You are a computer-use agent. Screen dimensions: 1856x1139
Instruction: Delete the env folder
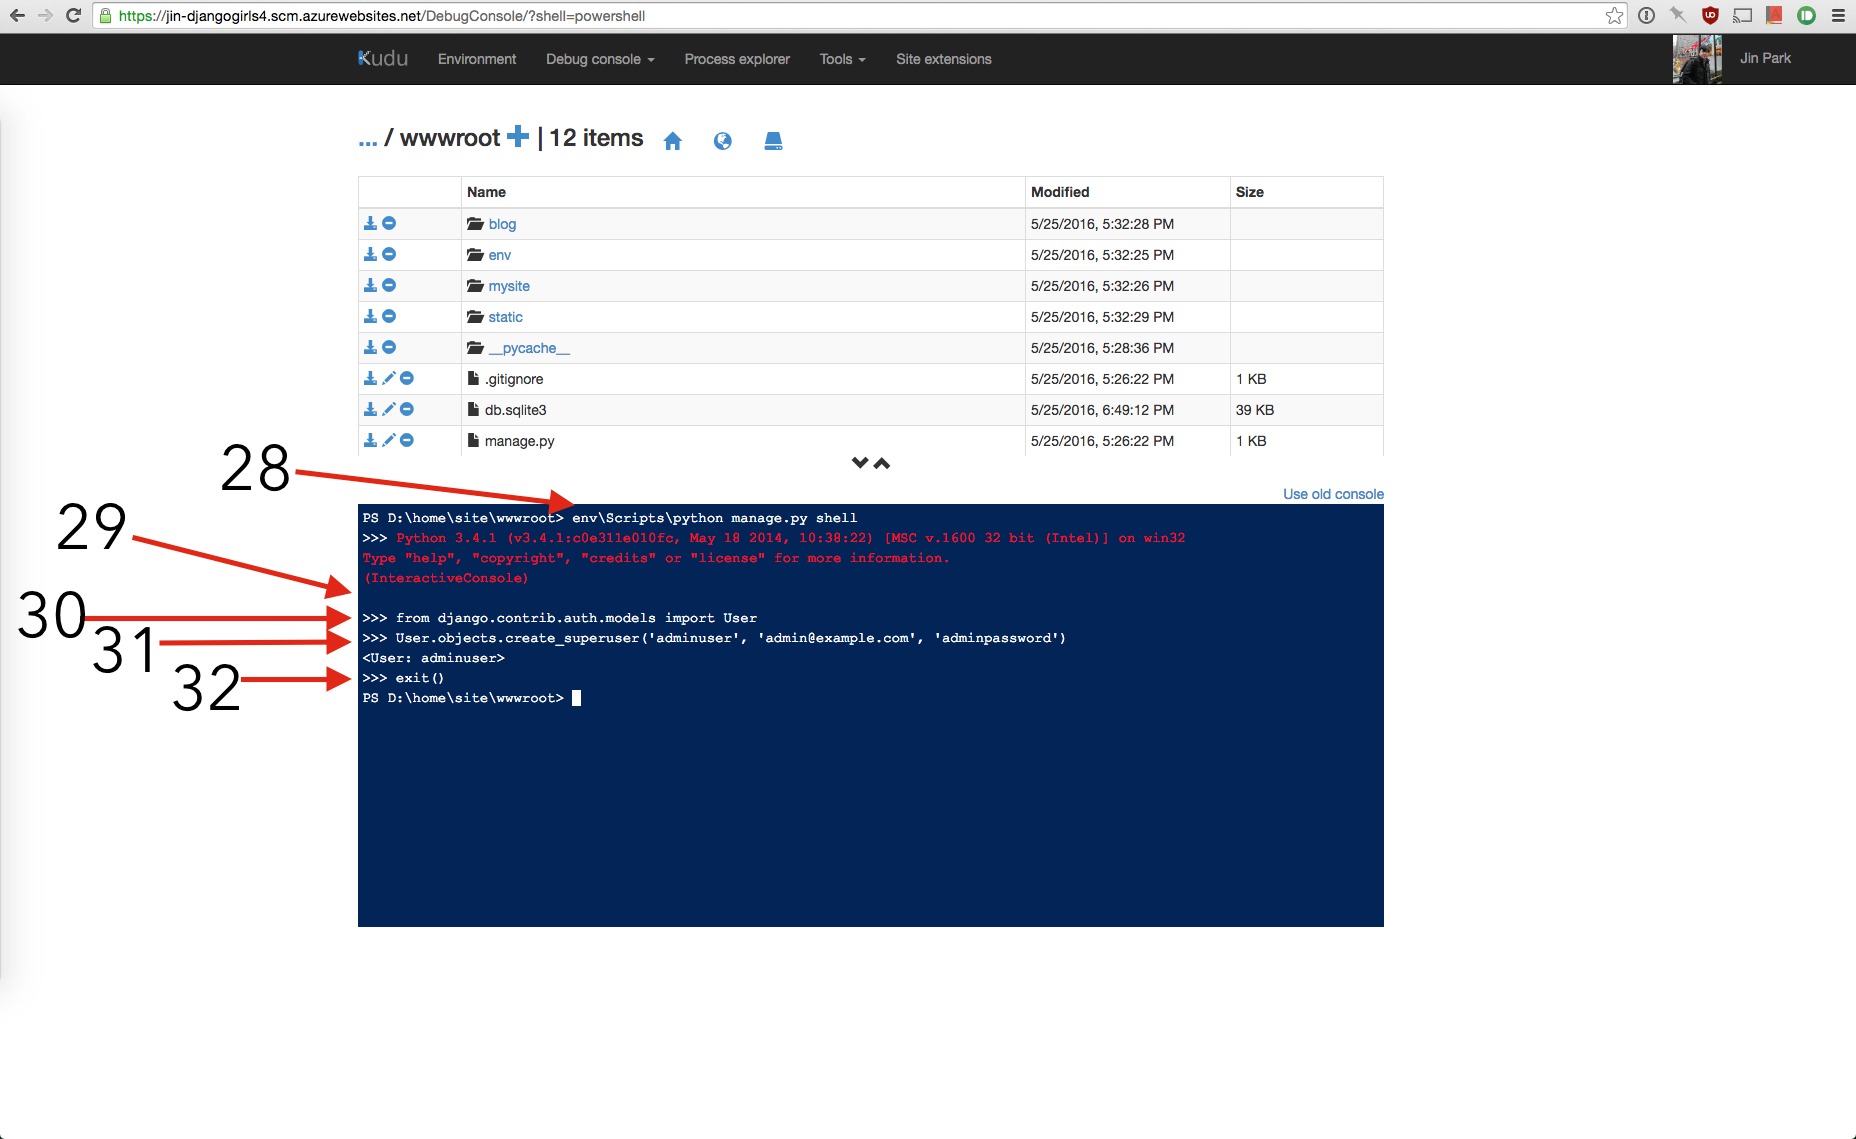click(389, 255)
